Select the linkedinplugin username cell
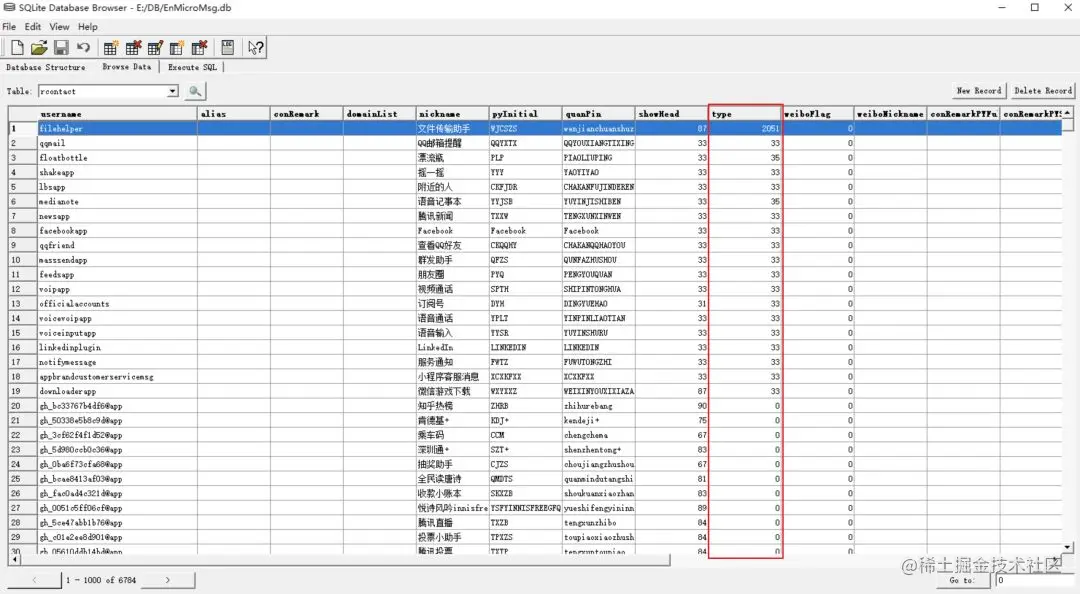1080x594 pixels. click(x=117, y=347)
